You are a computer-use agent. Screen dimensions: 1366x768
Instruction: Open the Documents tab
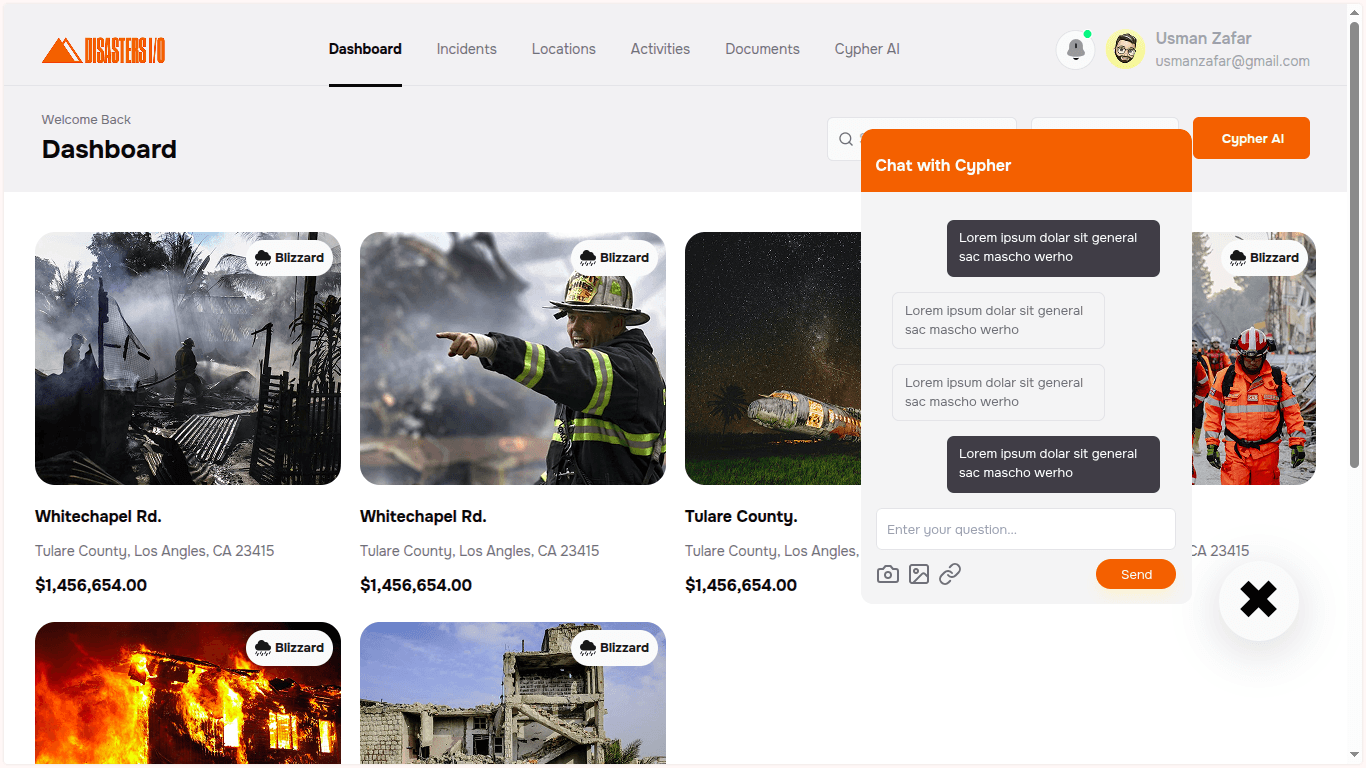coord(762,49)
